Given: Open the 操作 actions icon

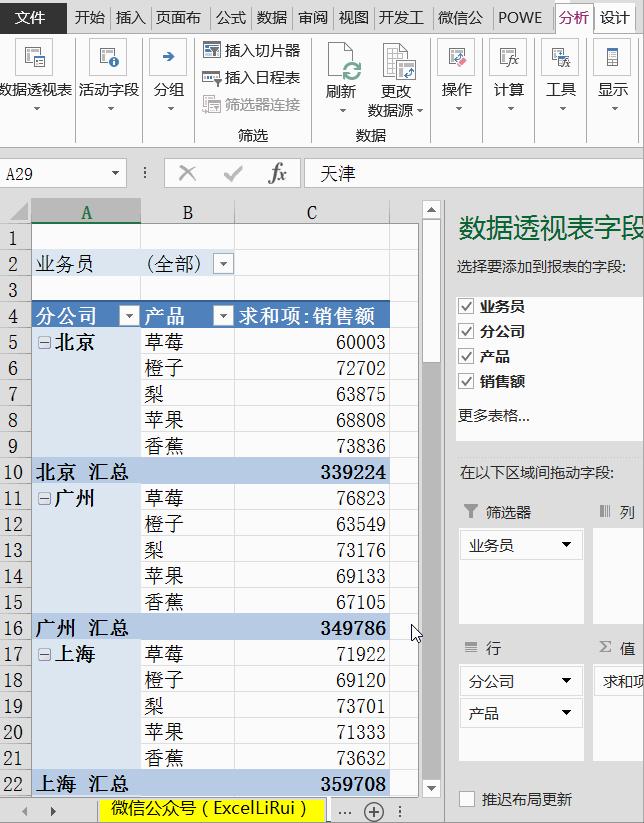Looking at the screenshot, I should pos(457,57).
